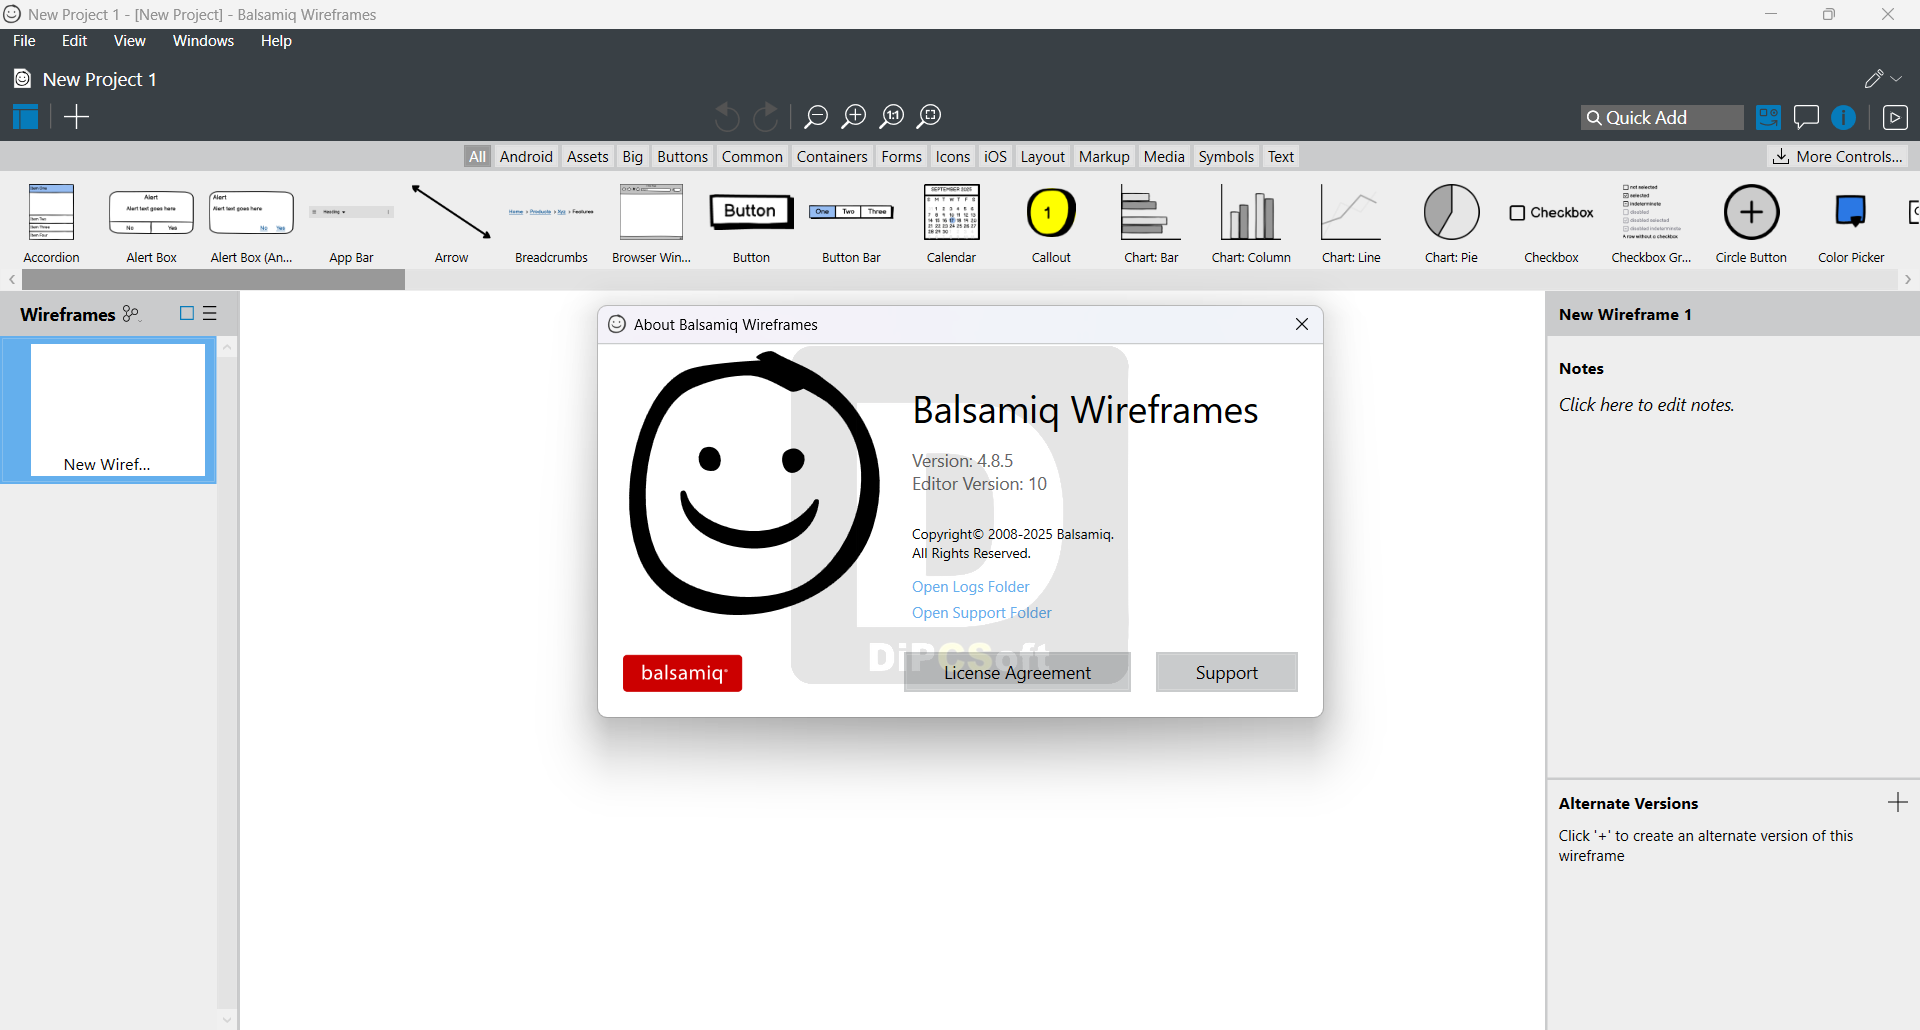Add a new wireframe with plus icon
Screen dimensions: 1920x1030
76,117
